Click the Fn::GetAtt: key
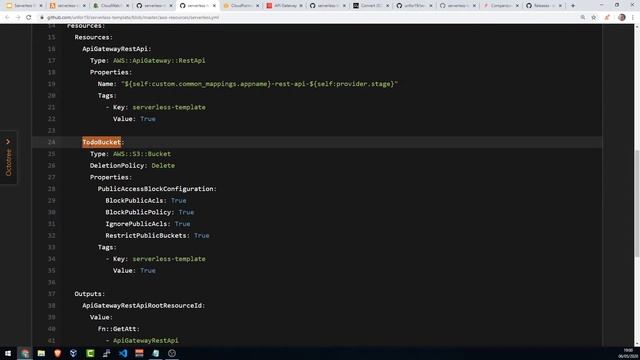Viewport: 640px width, 360px height. click(x=118, y=329)
